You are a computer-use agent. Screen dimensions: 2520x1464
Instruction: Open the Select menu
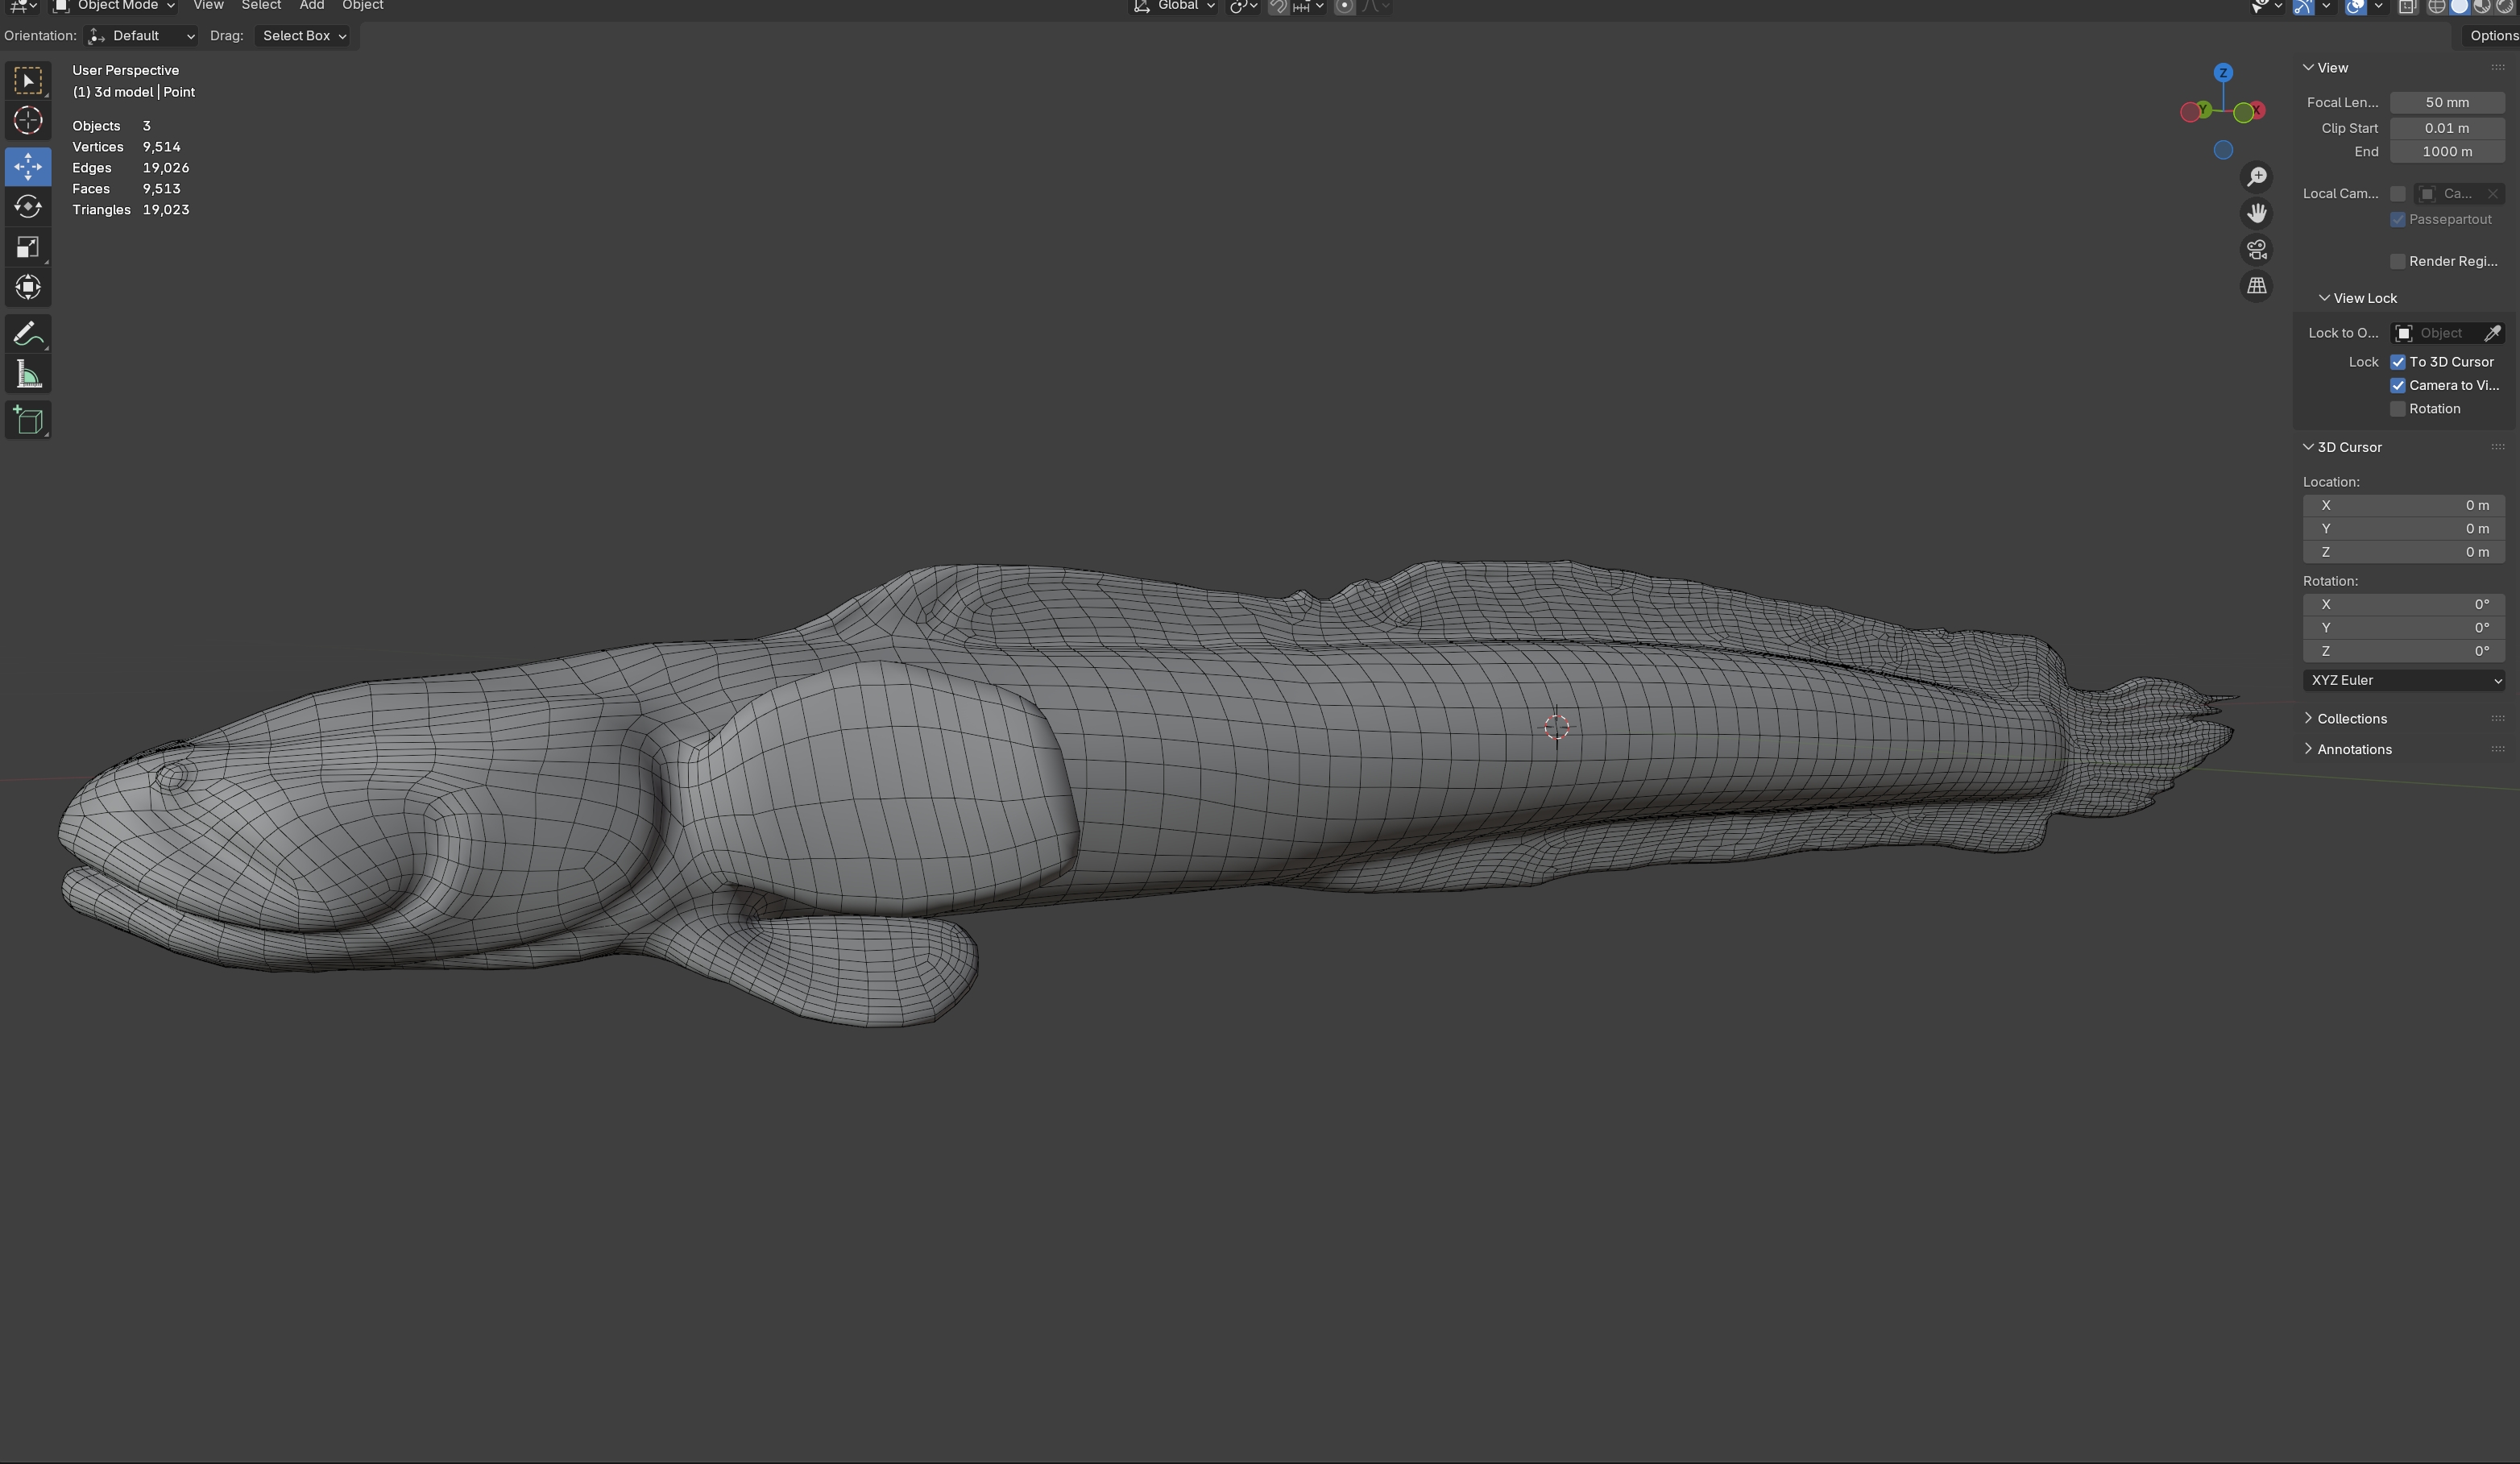[261, 6]
